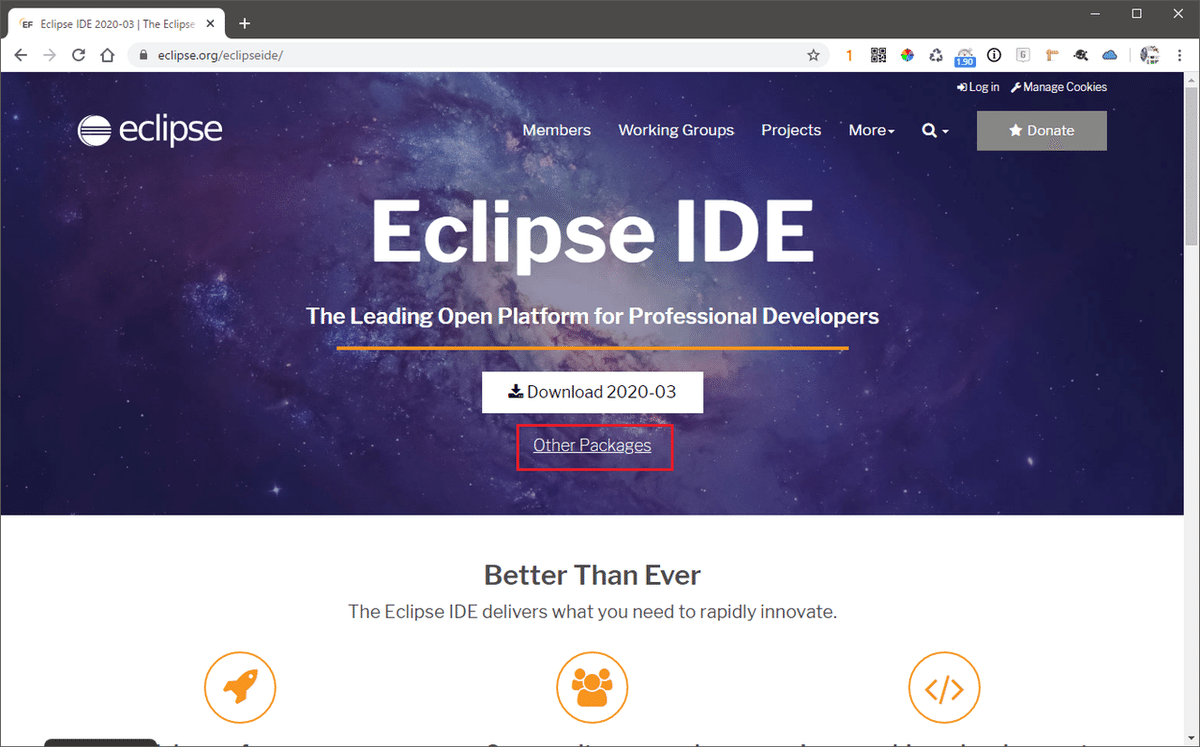Click the Download 2020-03 button

(x=592, y=392)
